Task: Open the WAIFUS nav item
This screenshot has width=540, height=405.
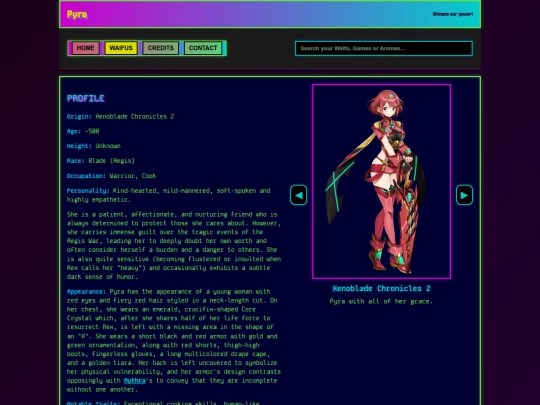Action: click(121, 48)
